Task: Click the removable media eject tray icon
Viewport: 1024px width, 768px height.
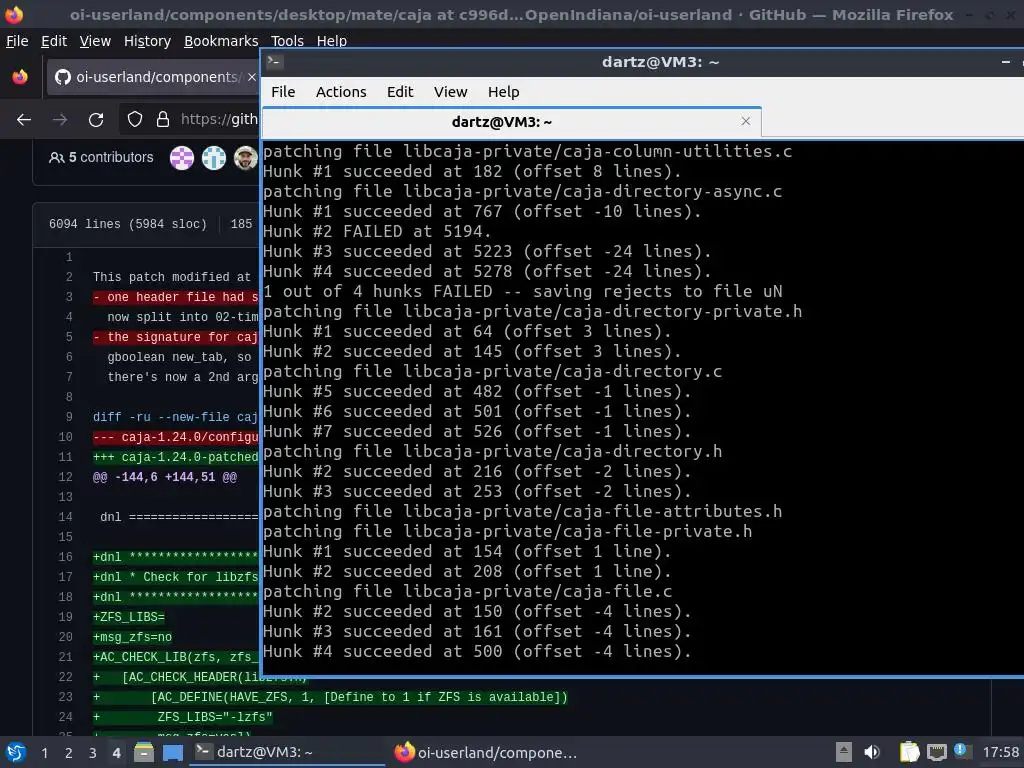Action: [844, 752]
